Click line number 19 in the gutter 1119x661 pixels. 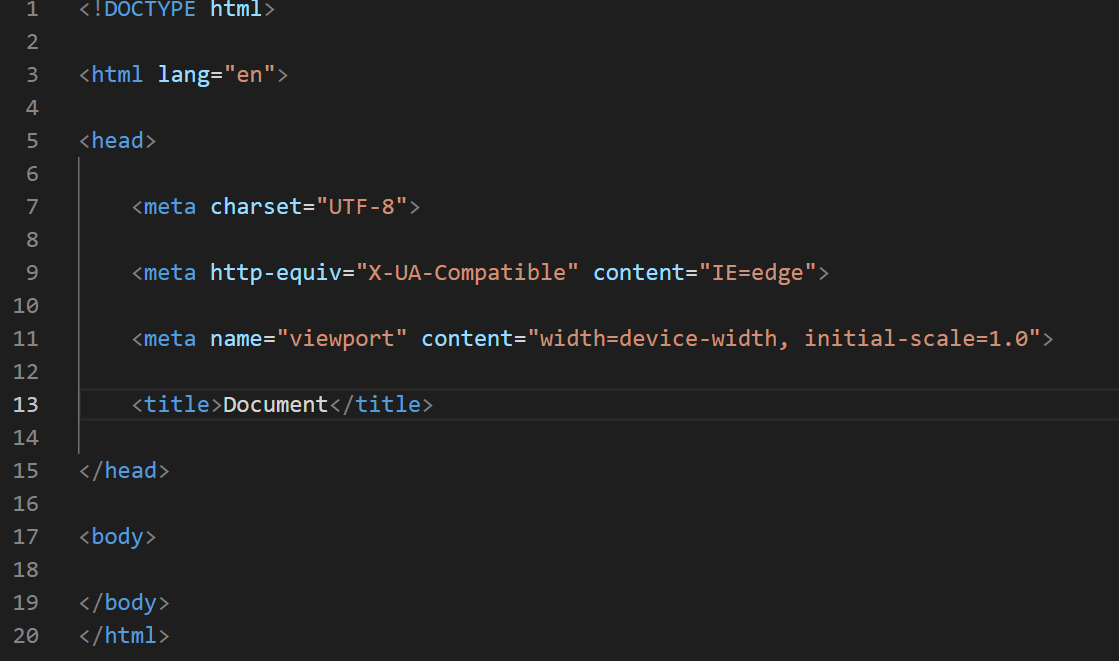(x=26, y=602)
